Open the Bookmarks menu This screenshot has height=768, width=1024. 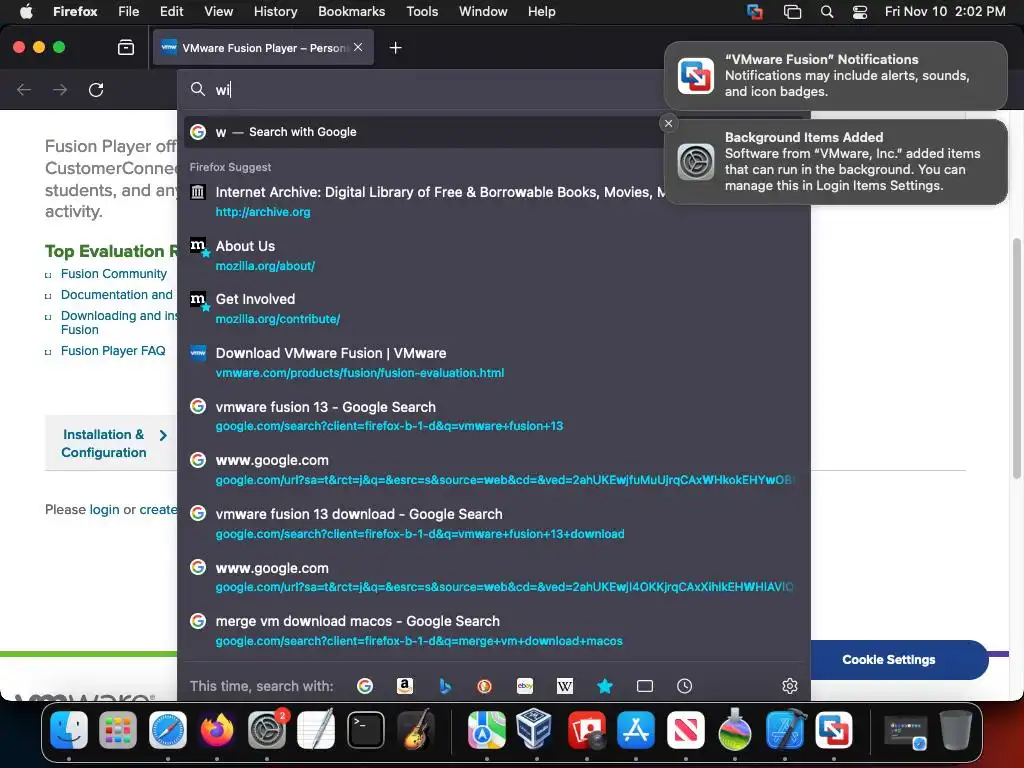351,11
